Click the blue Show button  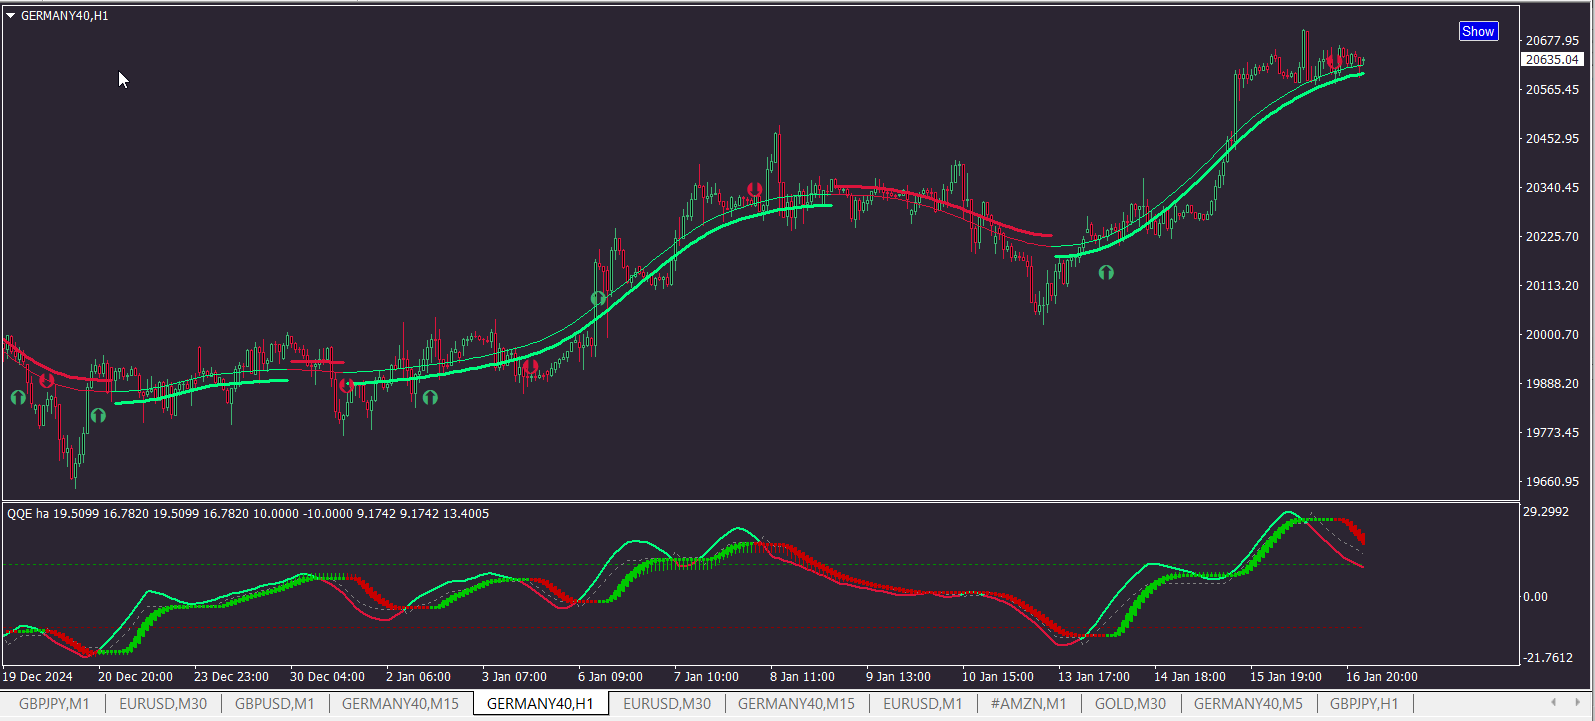1478,31
